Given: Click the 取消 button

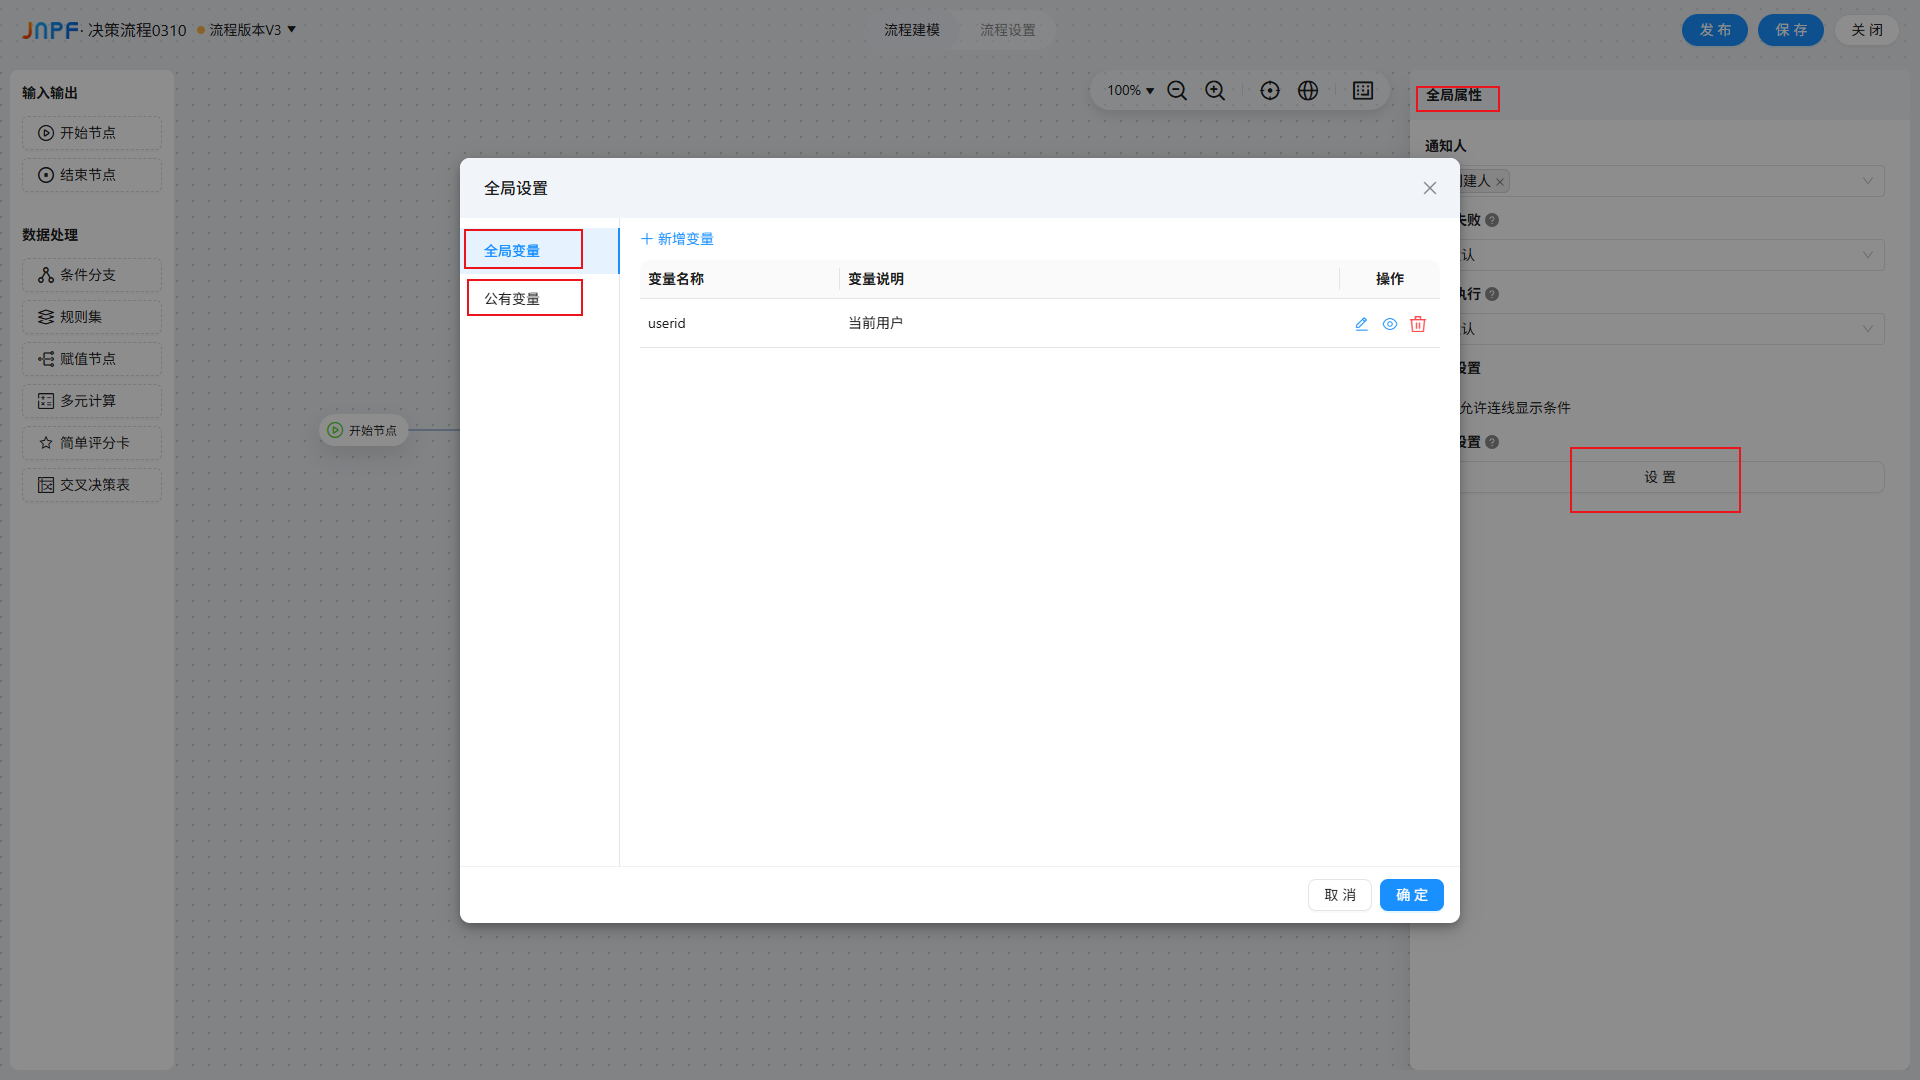Looking at the screenshot, I should (x=1339, y=895).
